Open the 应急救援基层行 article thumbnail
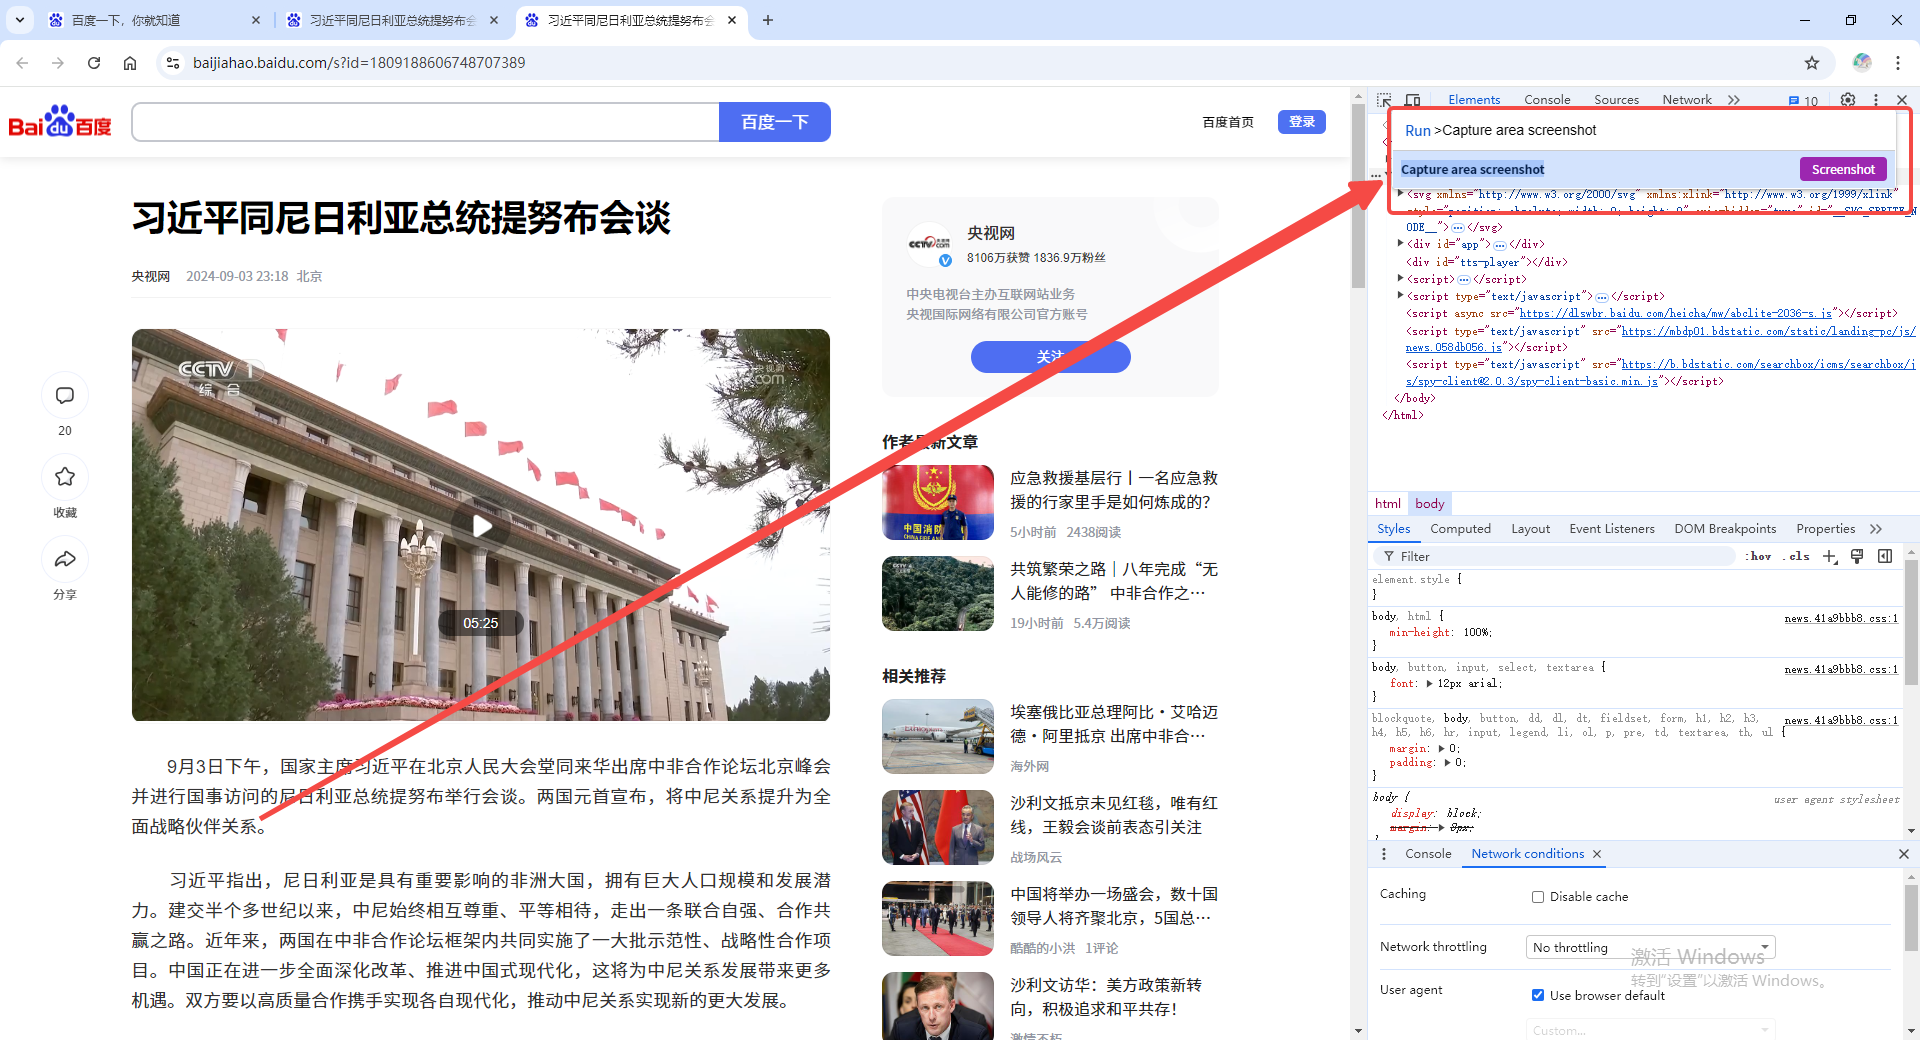The image size is (1920, 1040). [938, 503]
